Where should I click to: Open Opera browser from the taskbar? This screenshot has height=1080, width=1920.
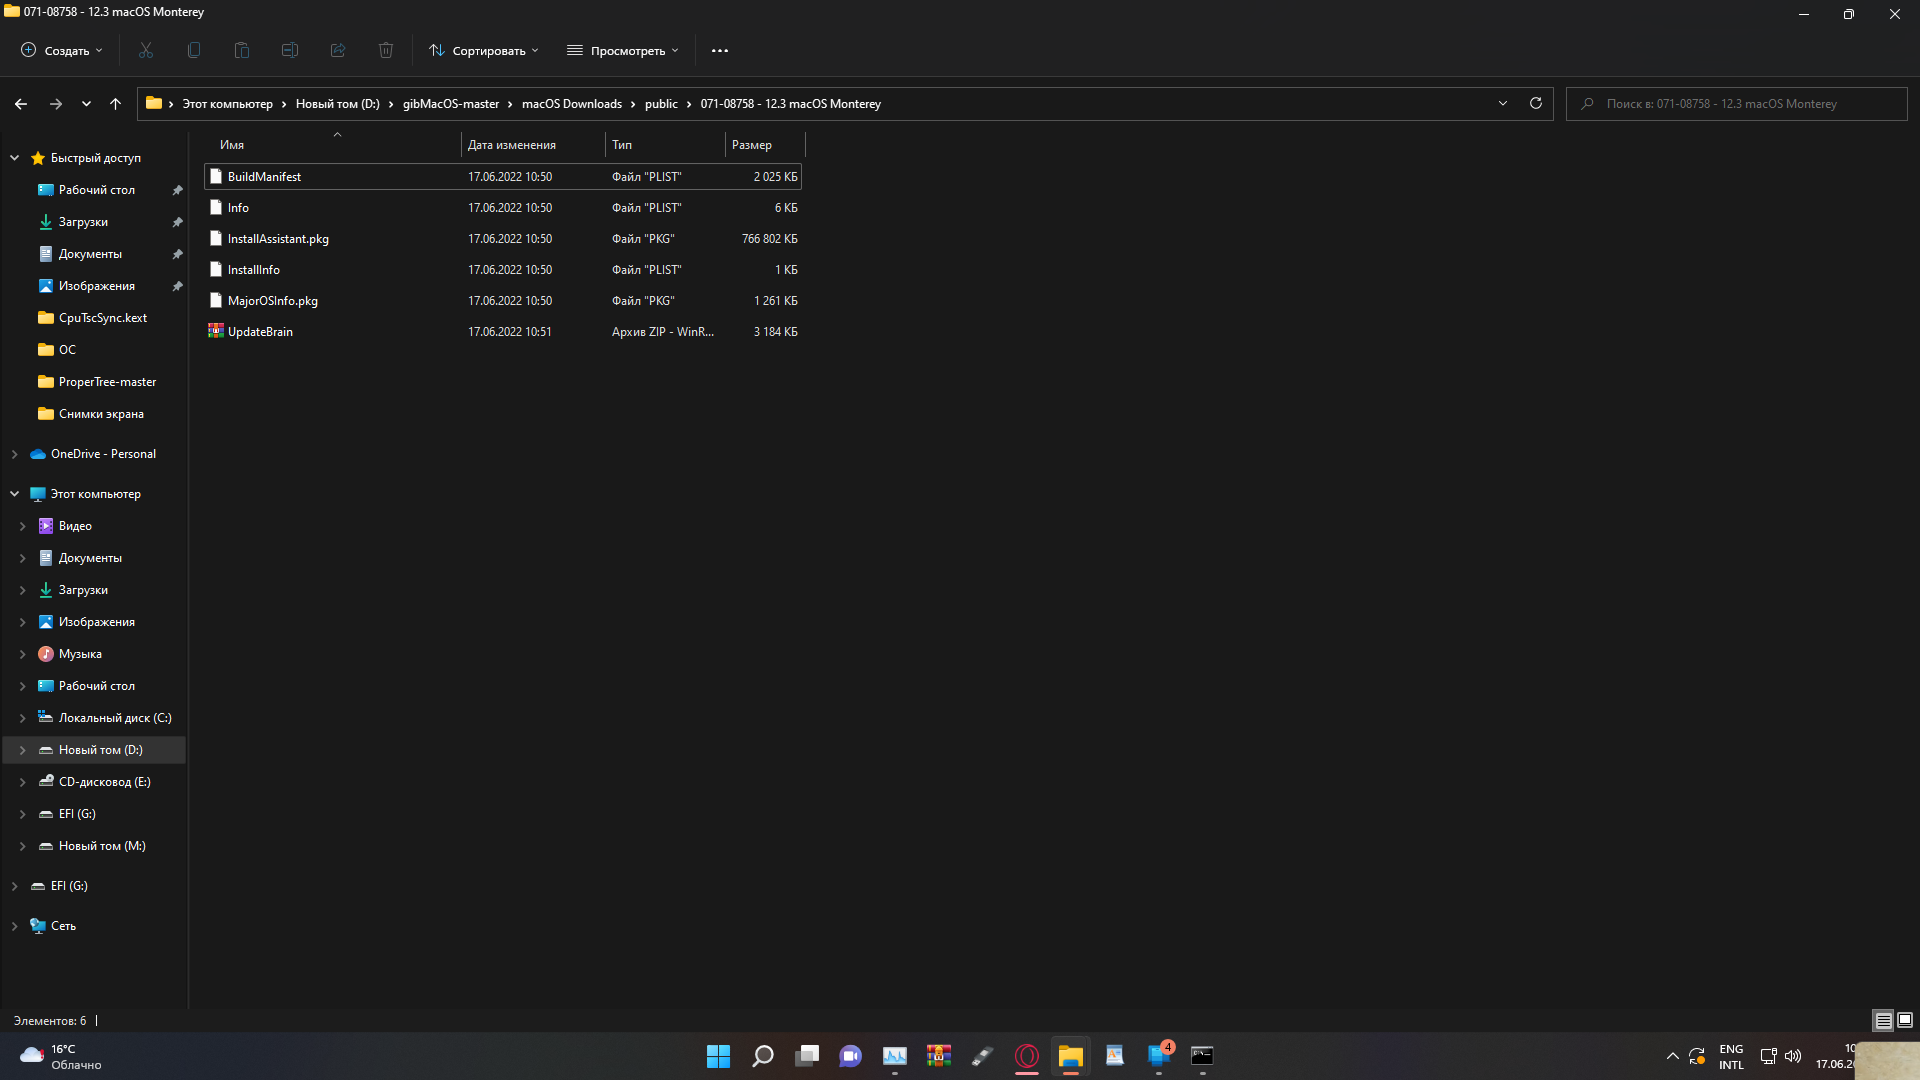pyautogui.click(x=1027, y=1056)
